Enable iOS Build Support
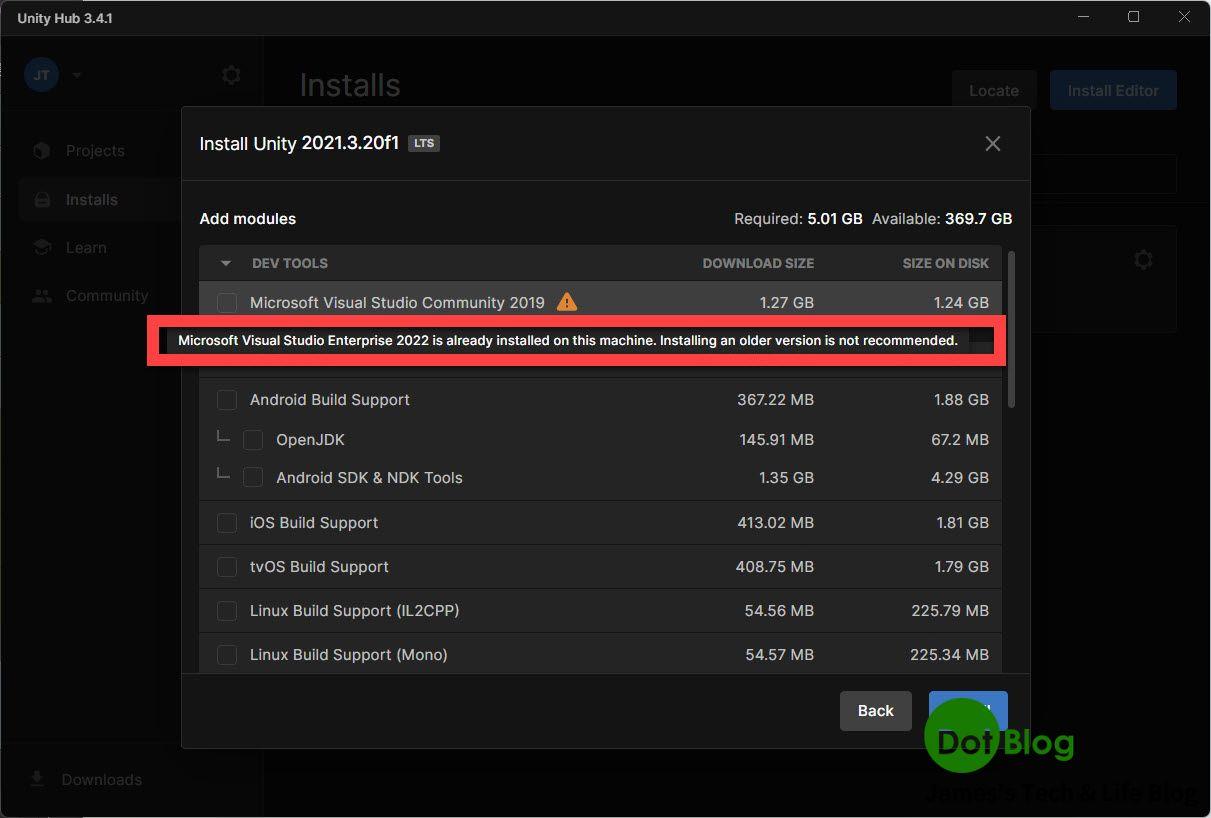The width and height of the screenshot is (1211, 818). (x=226, y=522)
